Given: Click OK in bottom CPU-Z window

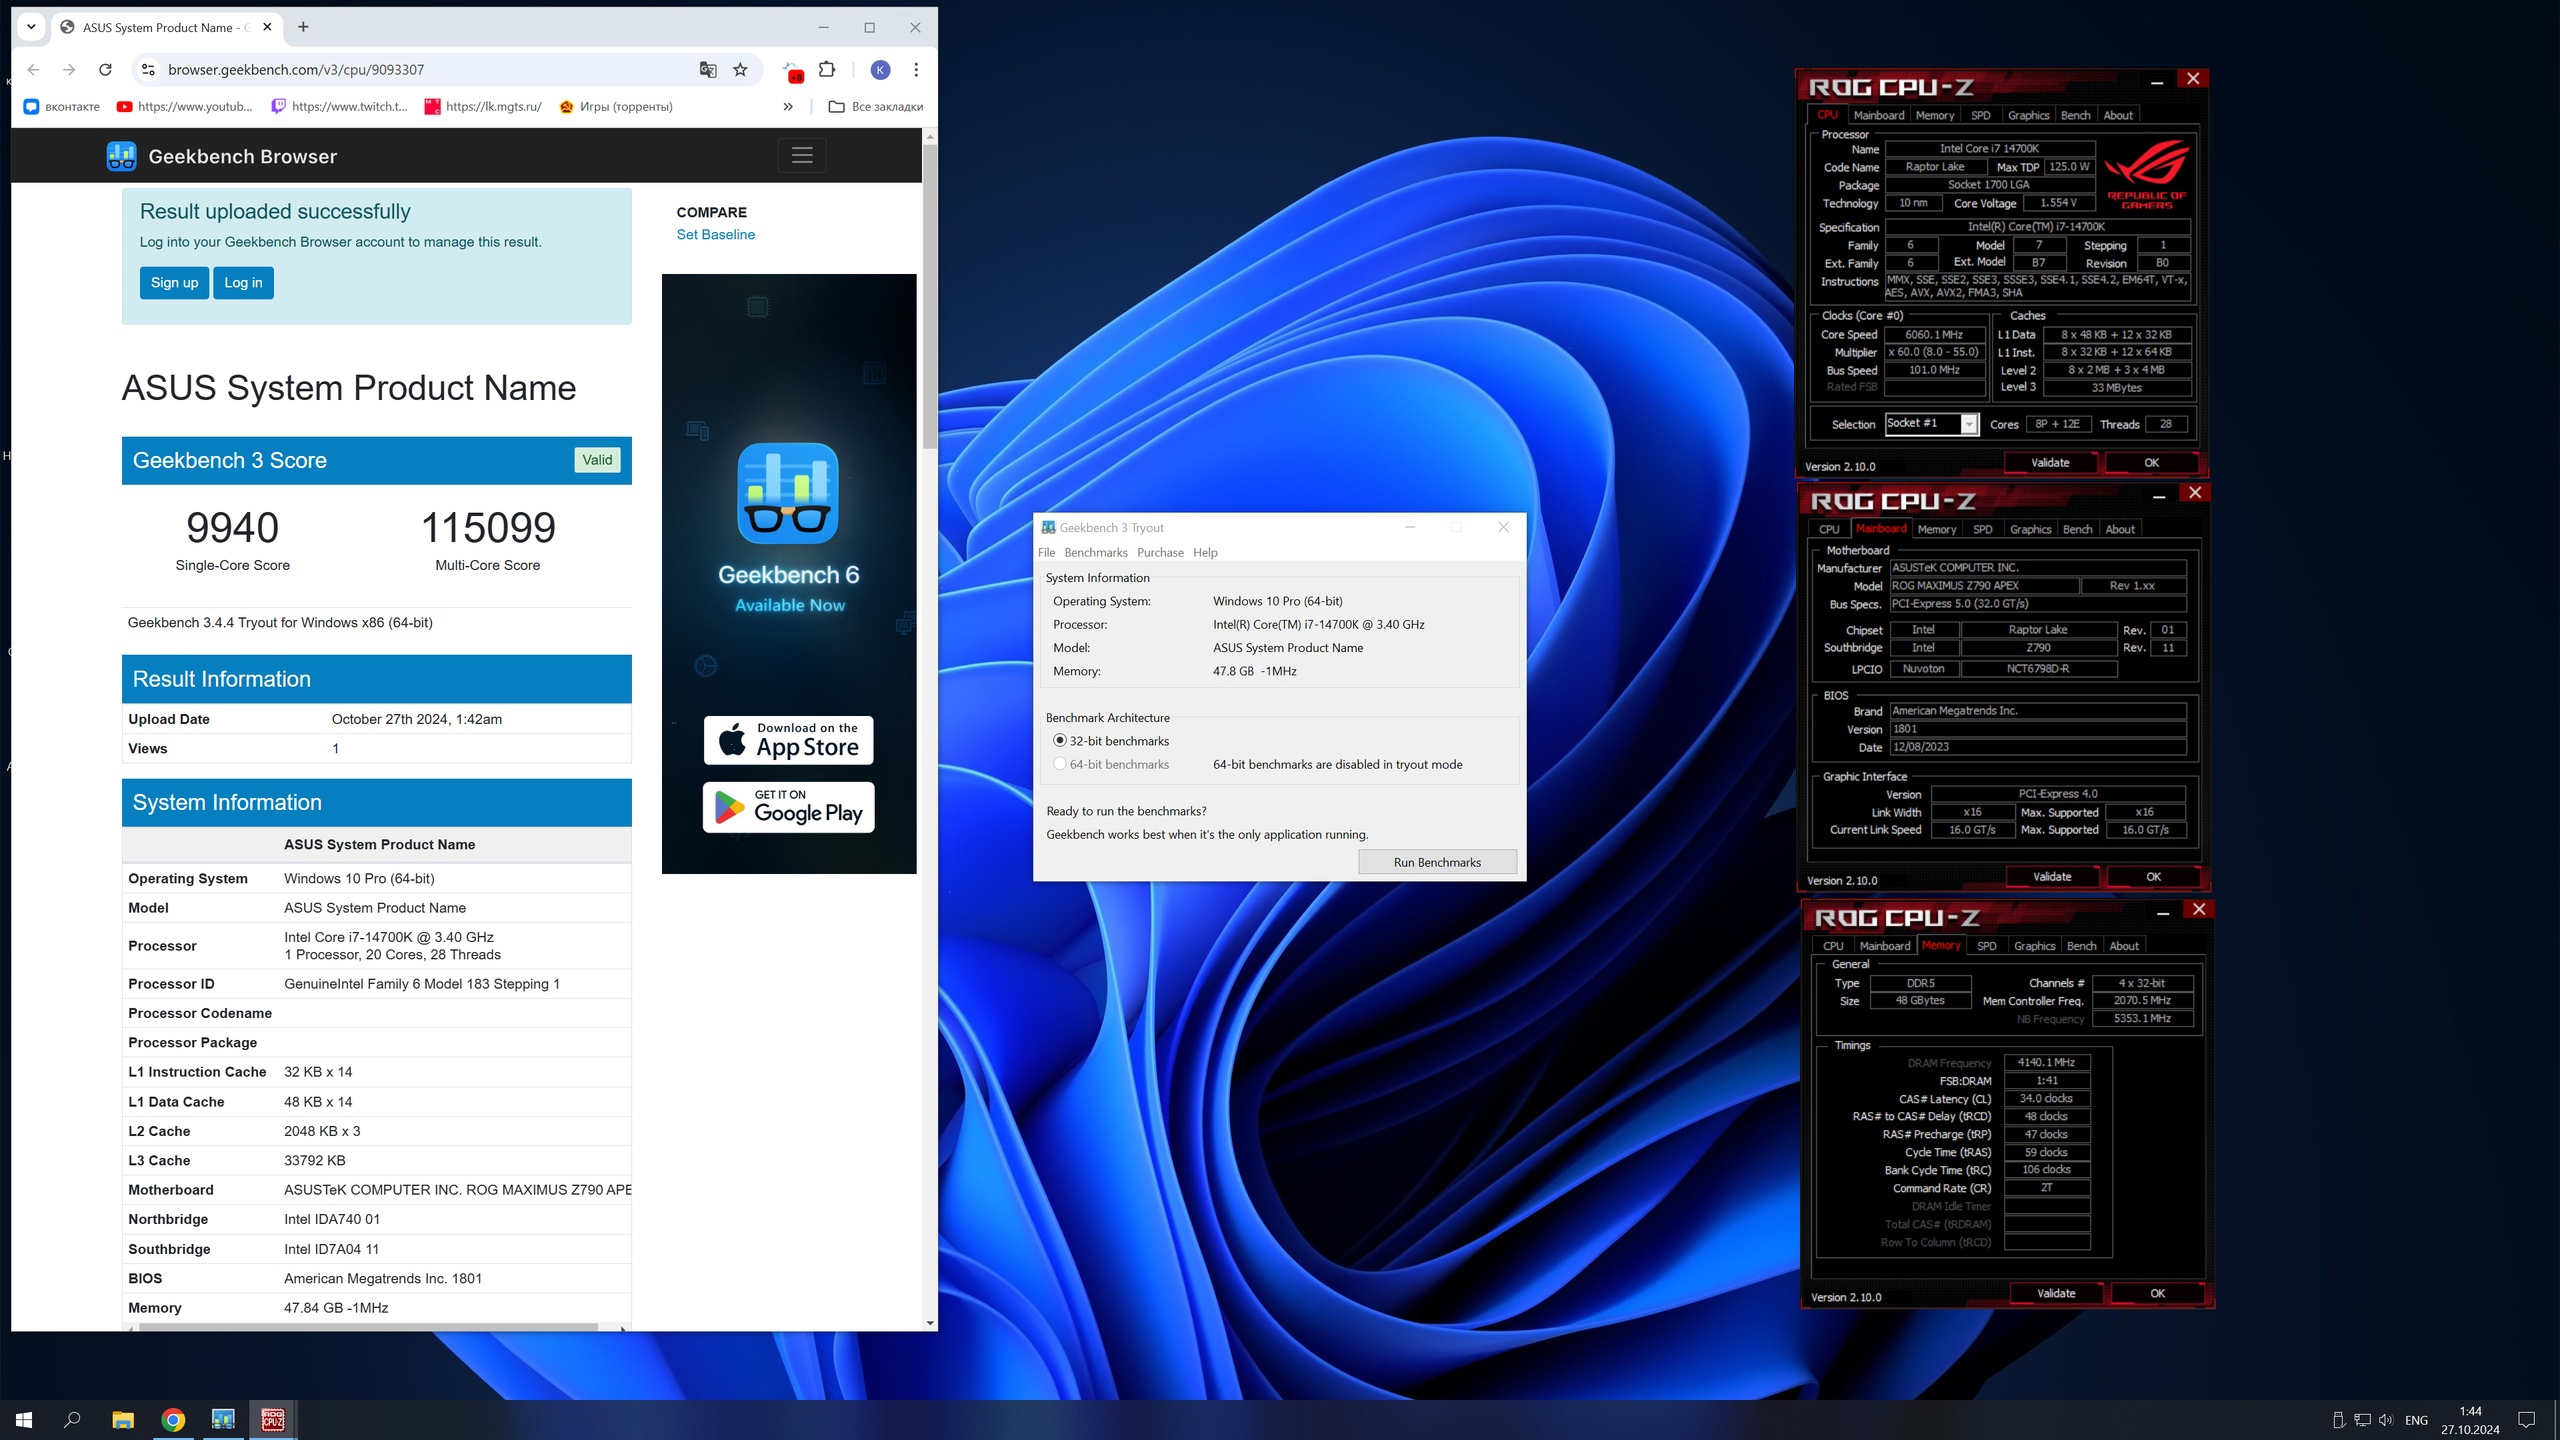Looking at the screenshot, I should click(2157, 1293).
